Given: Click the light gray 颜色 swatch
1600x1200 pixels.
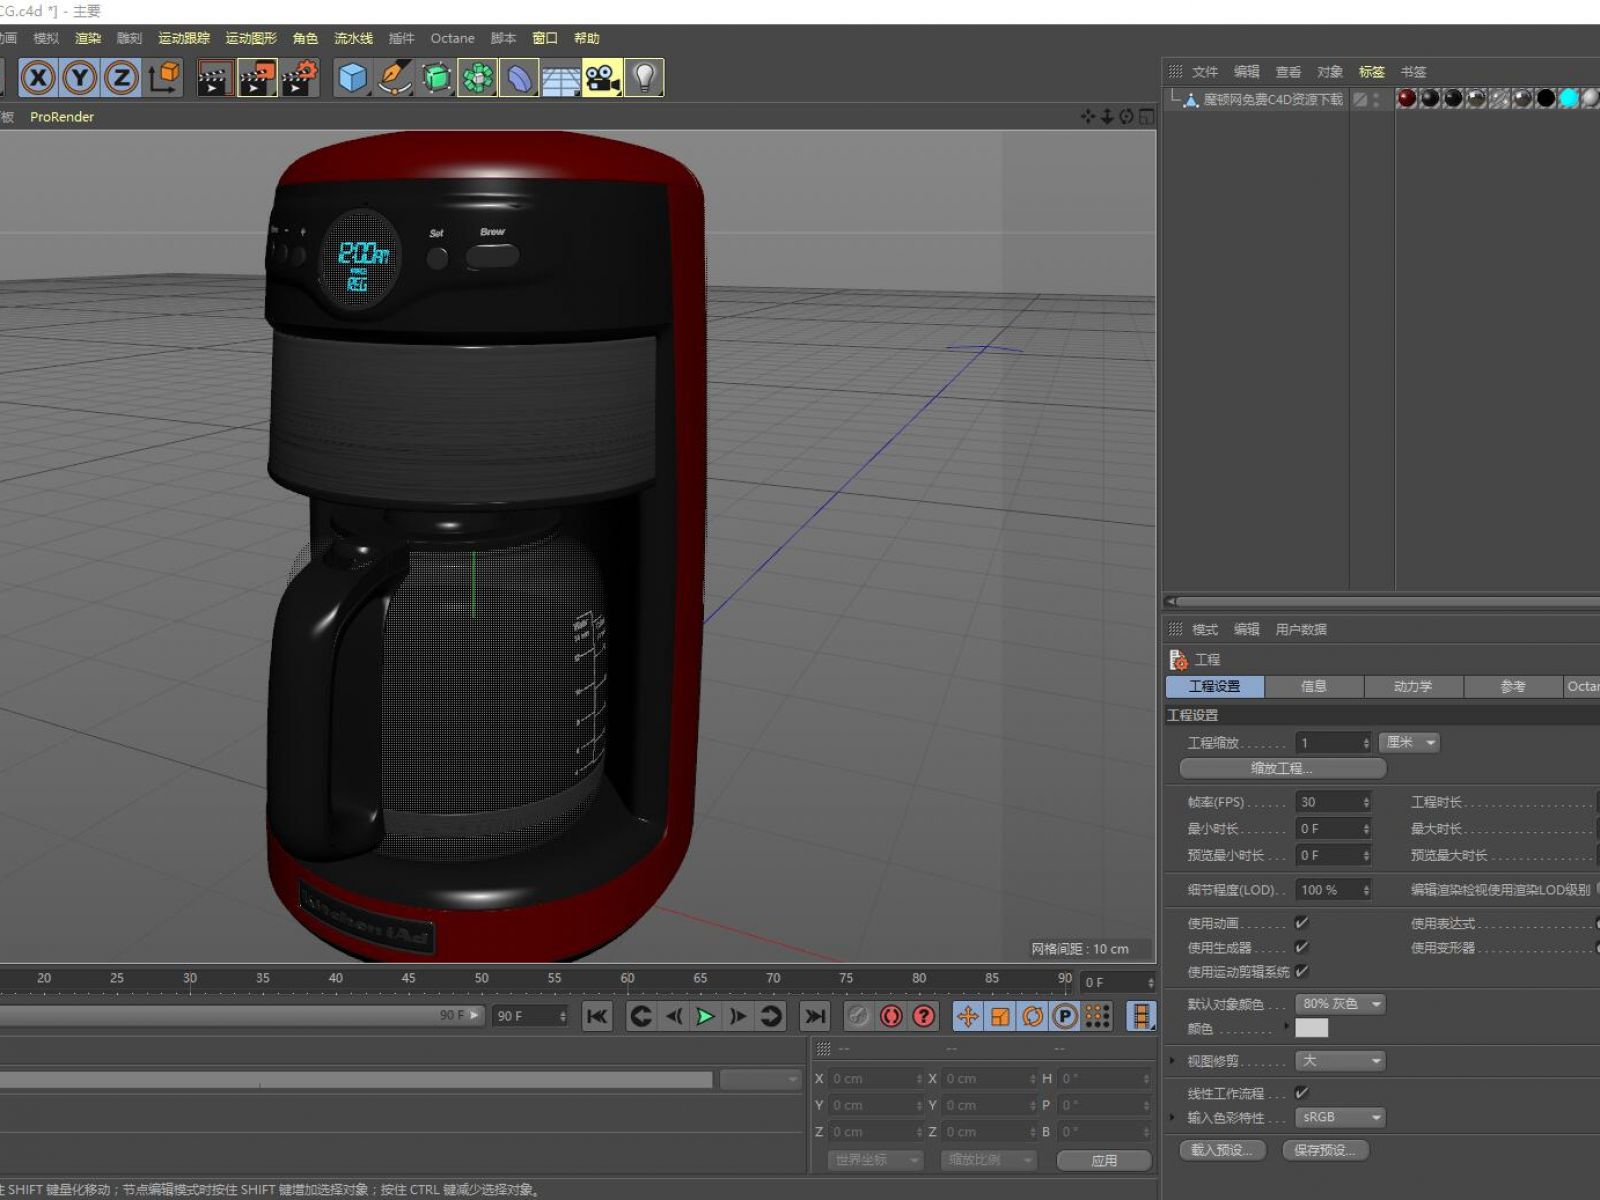Looking at the screenshot, I should point(1312,1028).
